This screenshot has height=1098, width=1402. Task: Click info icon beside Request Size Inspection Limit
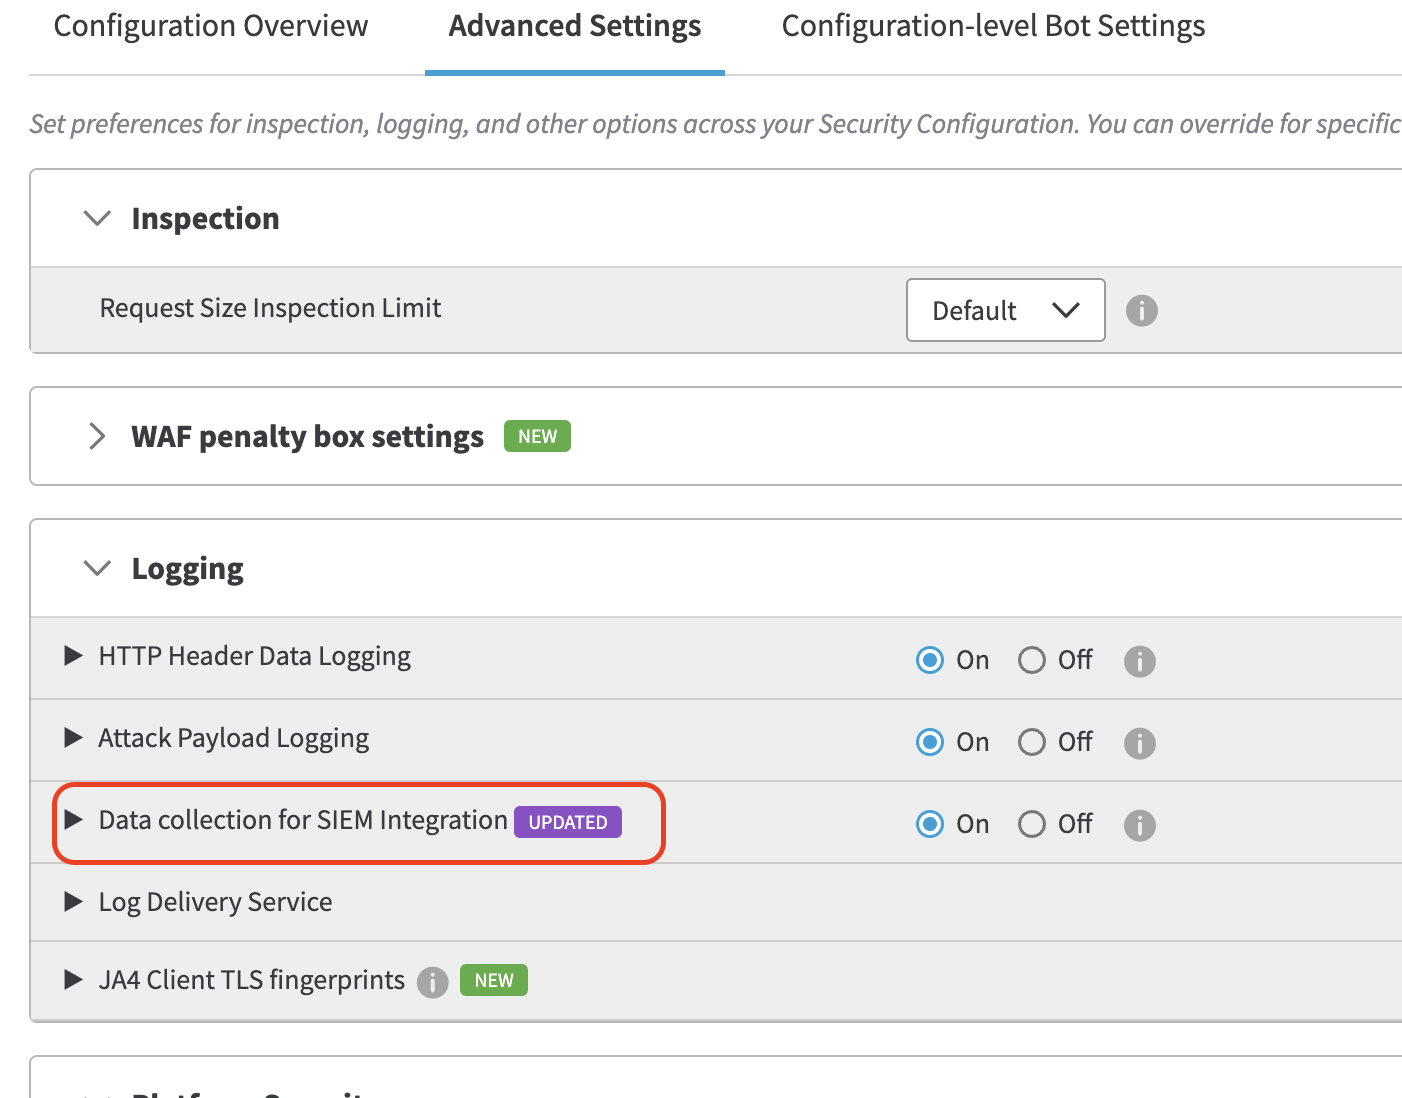(1141, 311)
